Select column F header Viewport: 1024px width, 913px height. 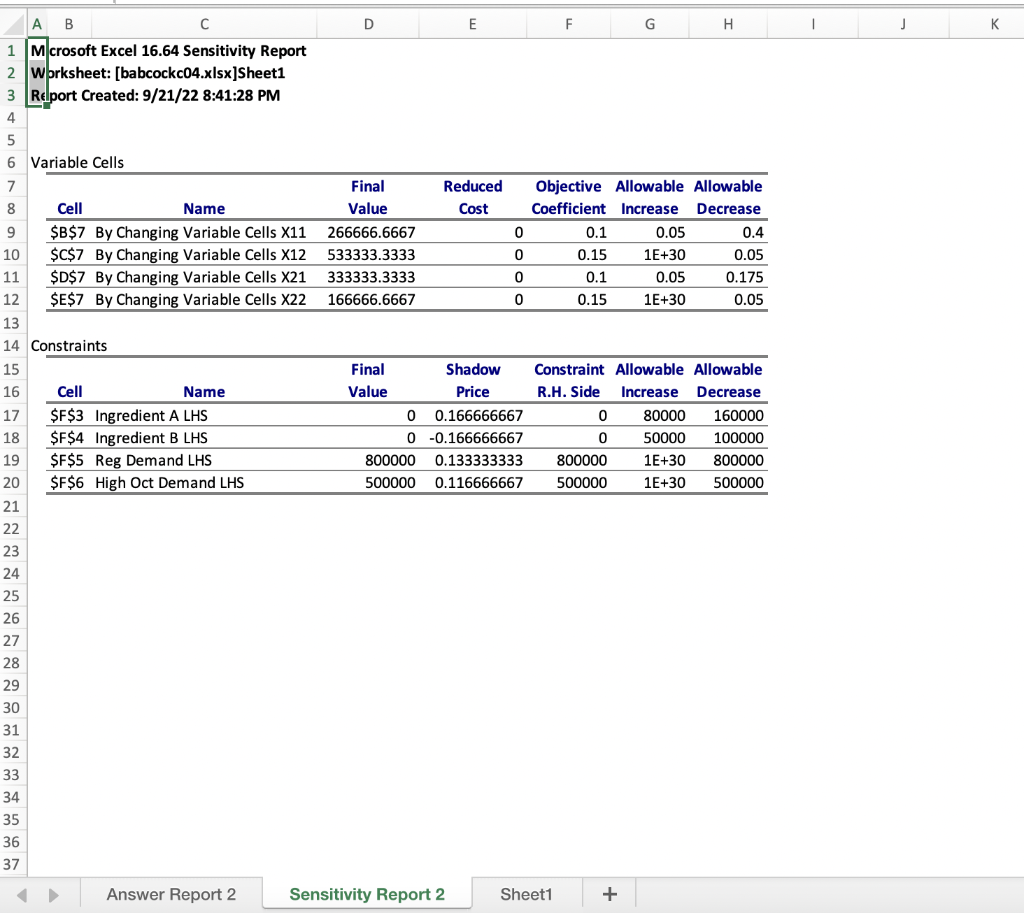568,23
